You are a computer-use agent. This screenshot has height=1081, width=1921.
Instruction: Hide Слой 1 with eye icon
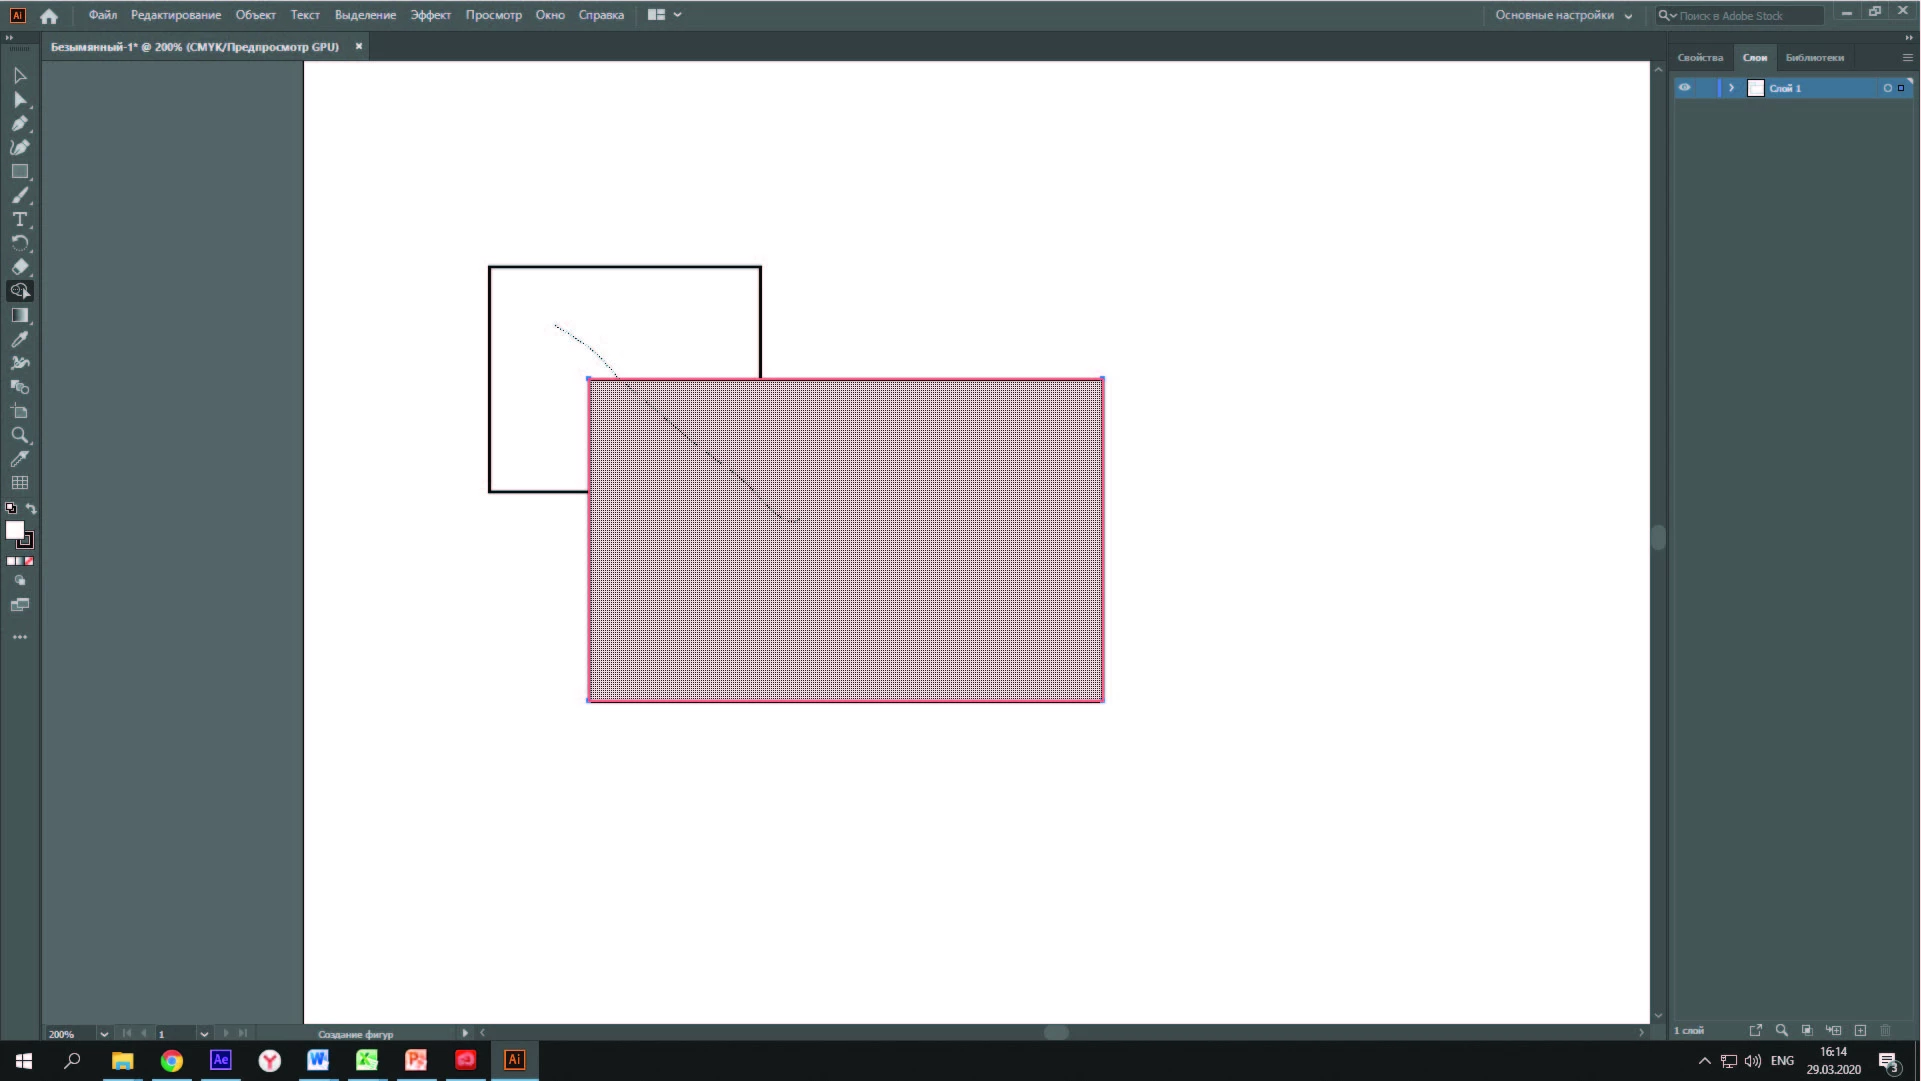tap(1684, 88)
